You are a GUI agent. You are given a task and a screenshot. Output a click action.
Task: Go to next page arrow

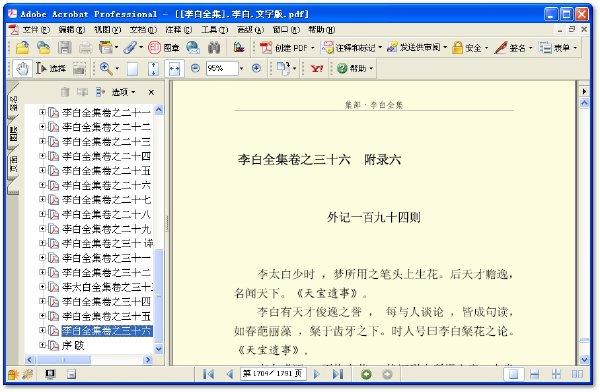click(x=316, y=374)
